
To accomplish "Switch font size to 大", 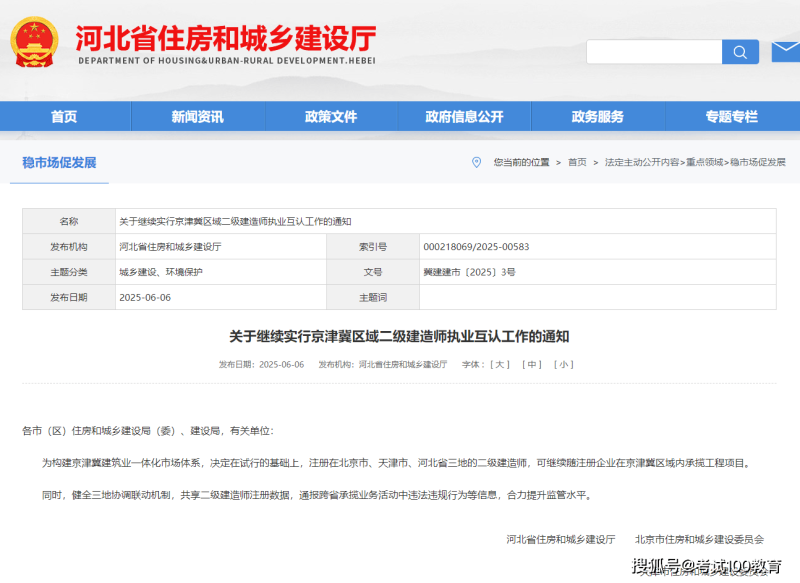I will [x=500, y=365].
